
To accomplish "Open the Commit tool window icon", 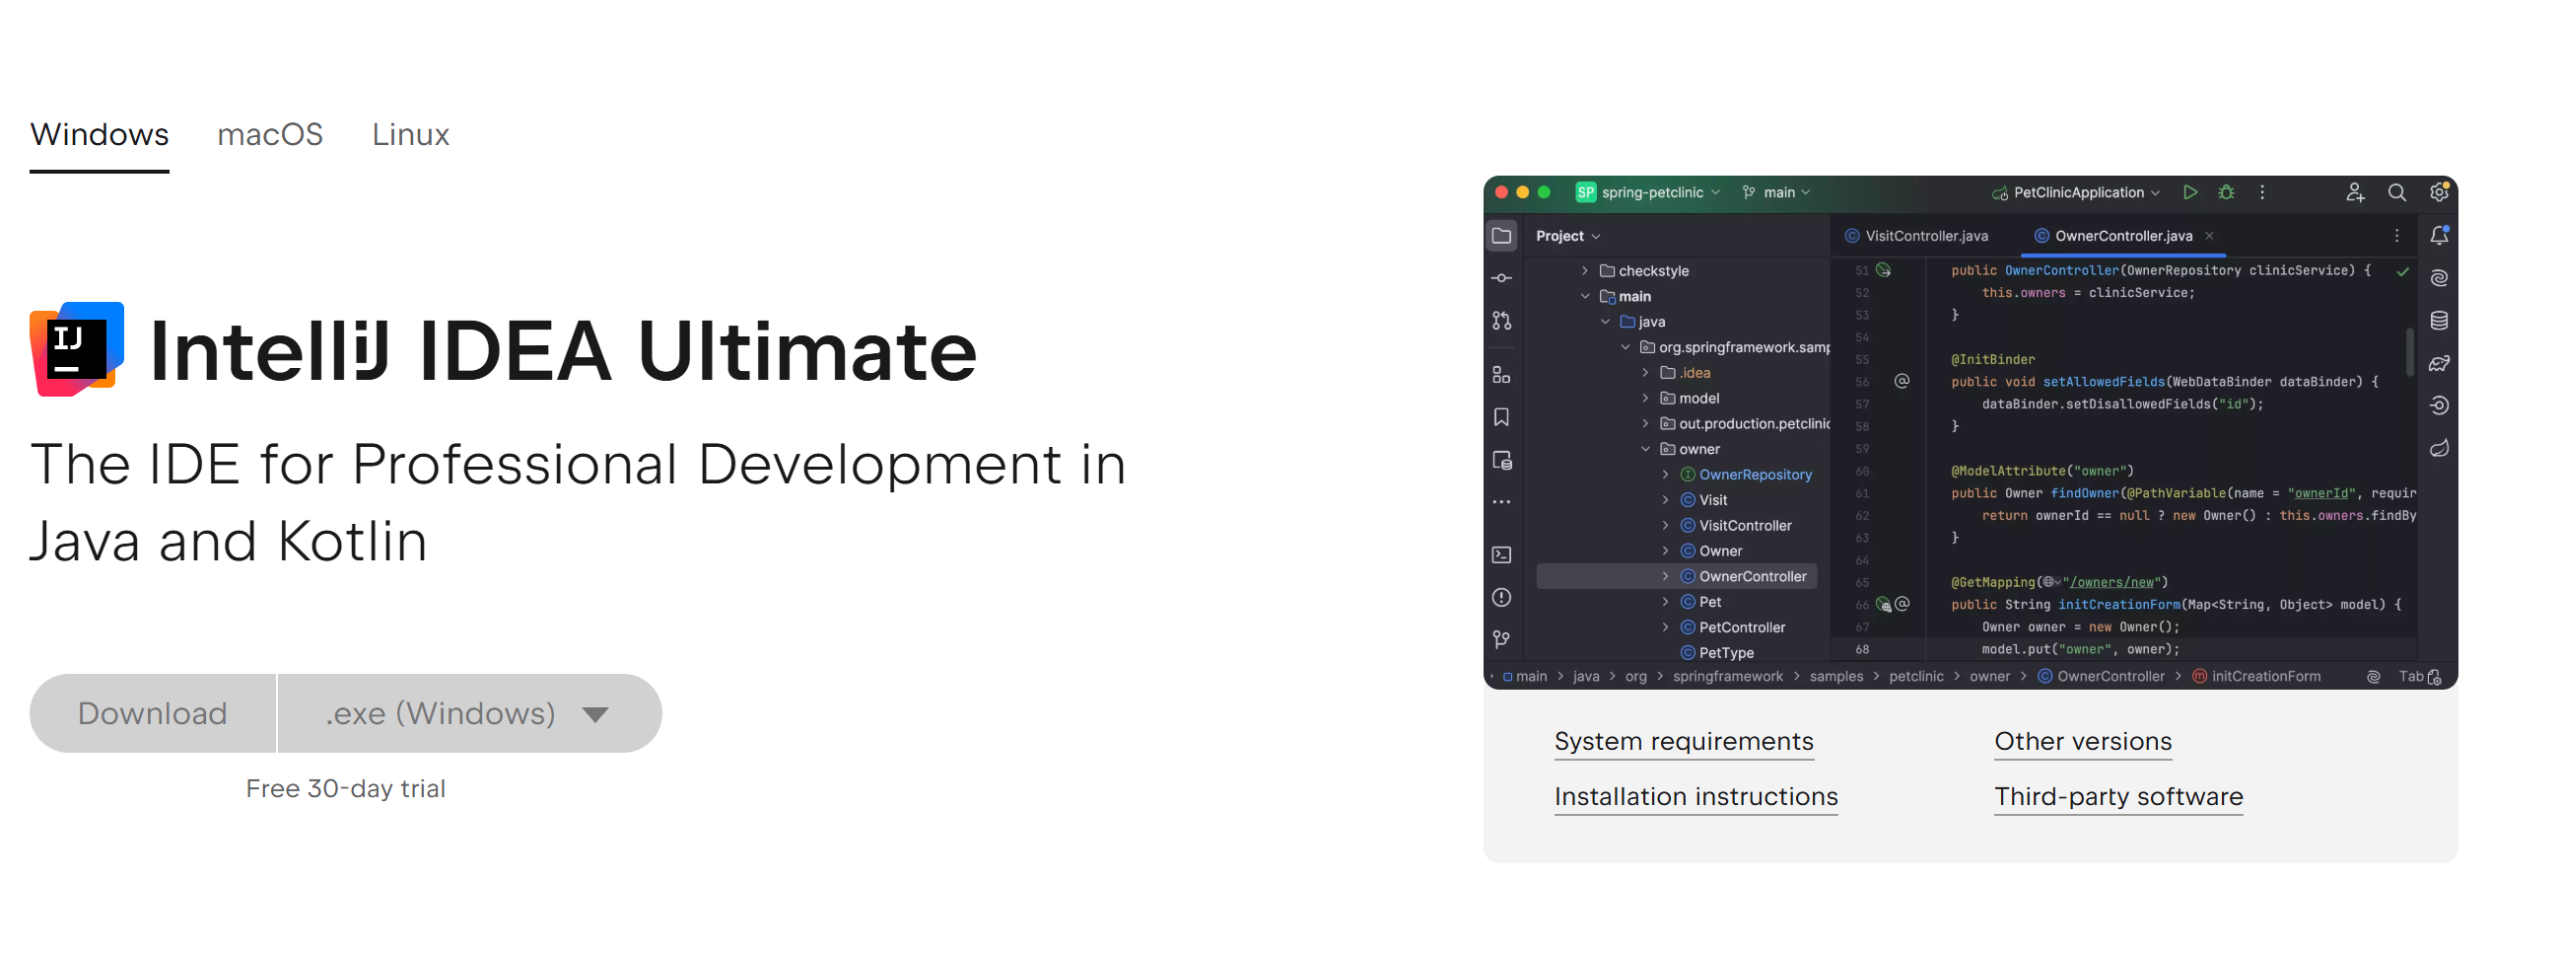I will click(1501, 278).
